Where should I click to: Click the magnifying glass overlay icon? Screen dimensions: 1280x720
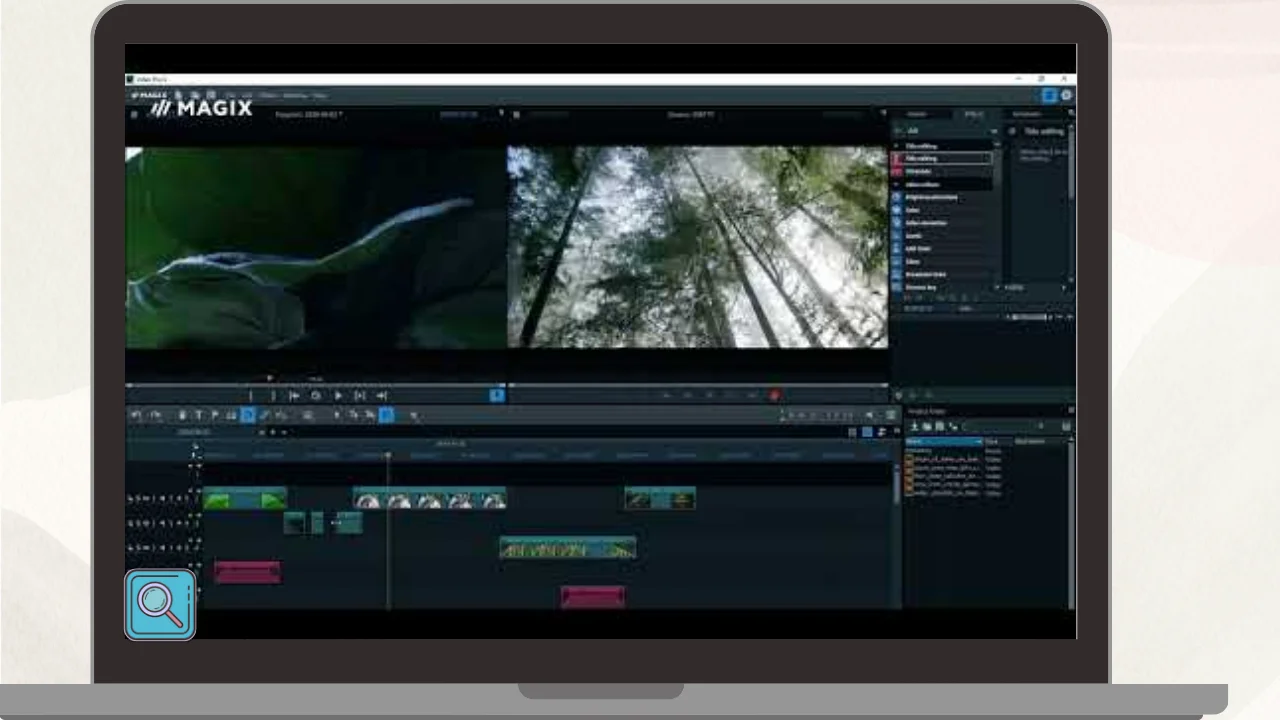coord(160,605)
